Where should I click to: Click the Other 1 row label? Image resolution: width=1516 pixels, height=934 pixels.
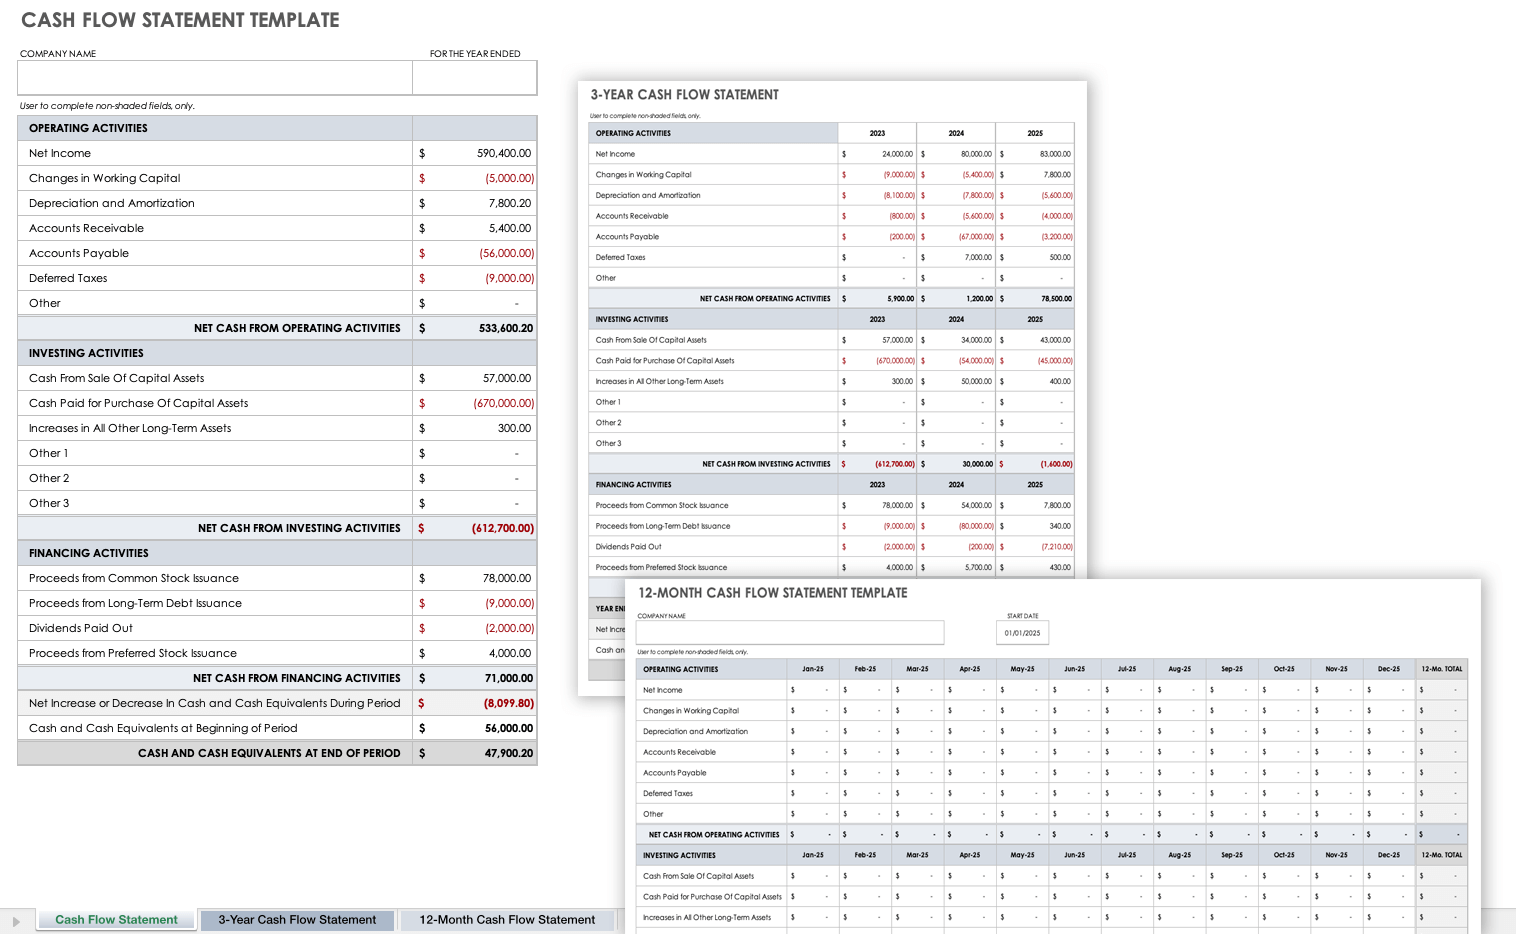click(x=49, y=453)
